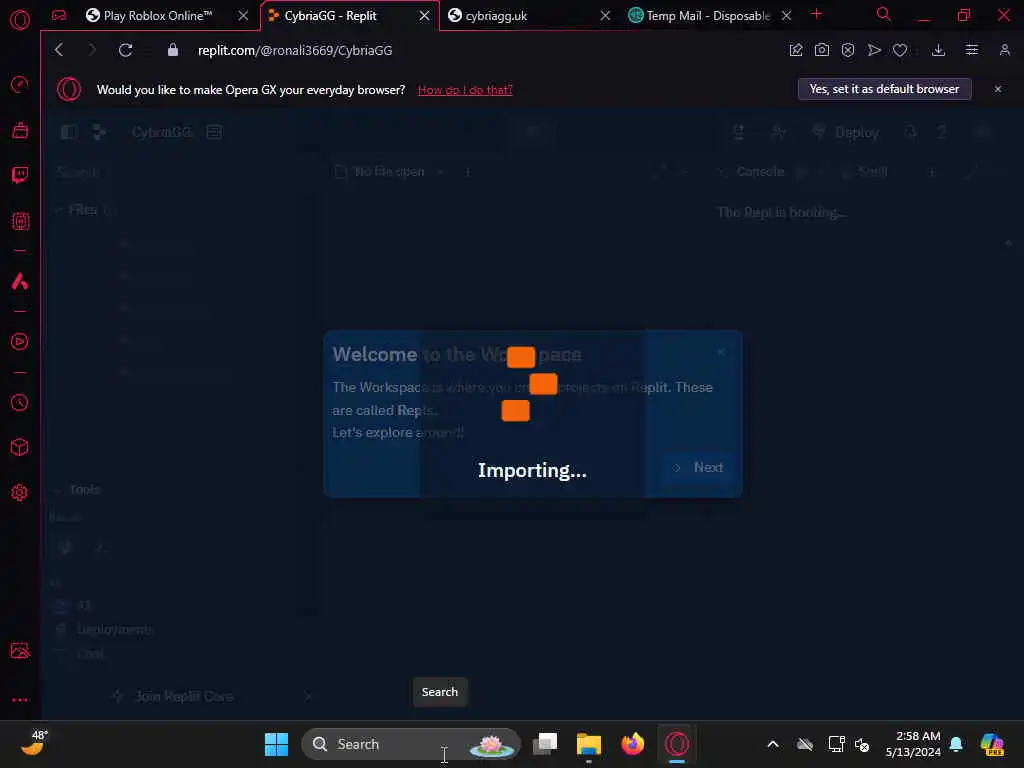Close the Welcome to the Workspace dialog
Viewport: 1024px width, 768px height.
[721, 353]
